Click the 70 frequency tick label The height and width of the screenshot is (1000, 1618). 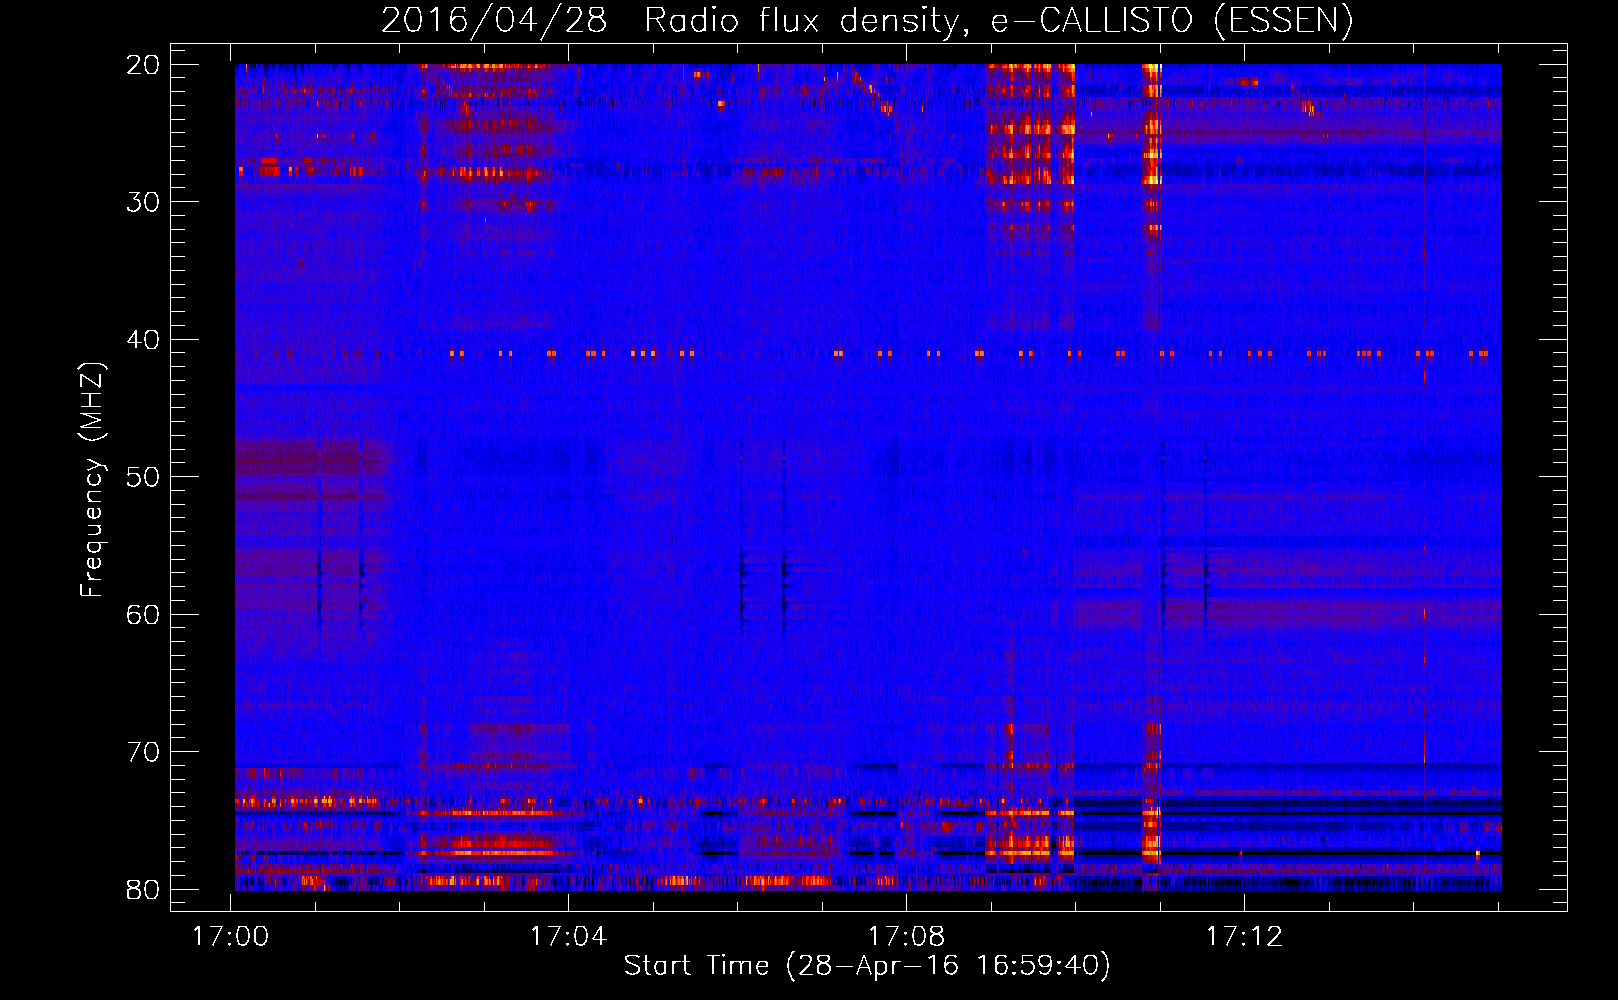pyautogui.click(x=144, y=752)
